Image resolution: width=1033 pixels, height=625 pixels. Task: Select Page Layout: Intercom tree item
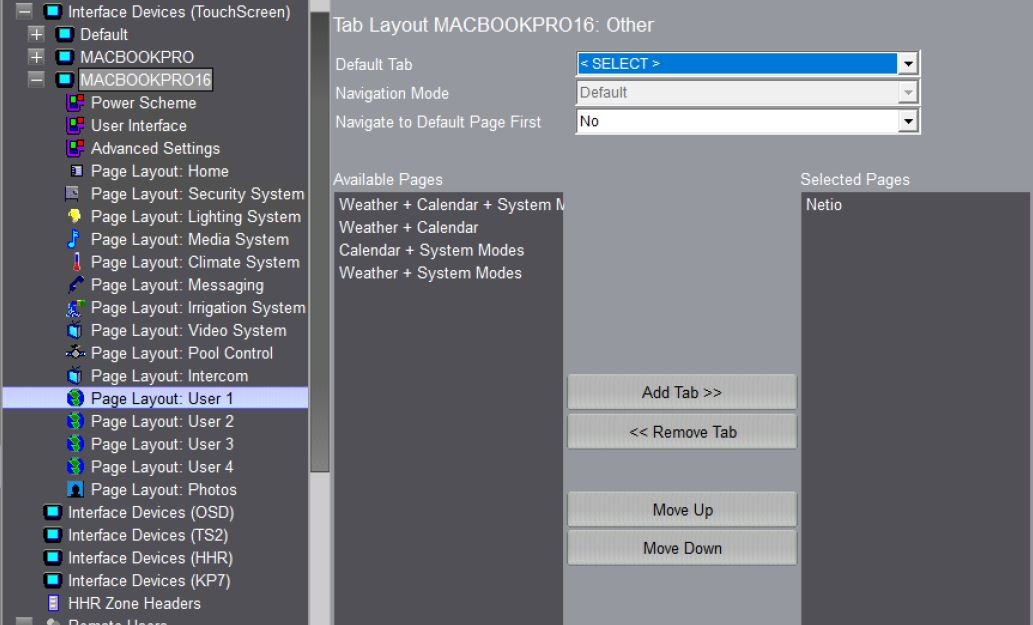[x=169, y=376]
